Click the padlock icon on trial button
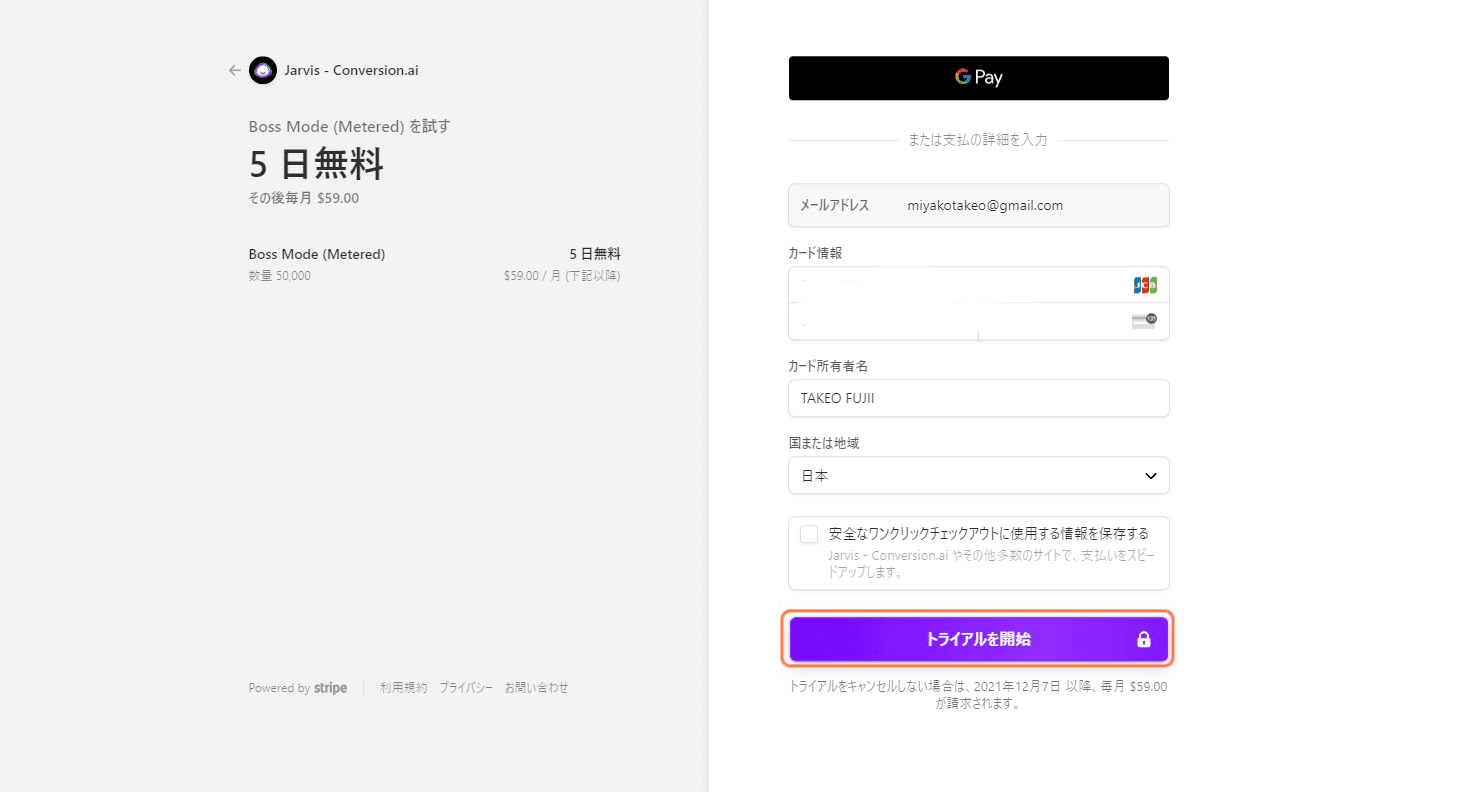Screen dimensions: 1479x792 click(x=1143, y=640)
